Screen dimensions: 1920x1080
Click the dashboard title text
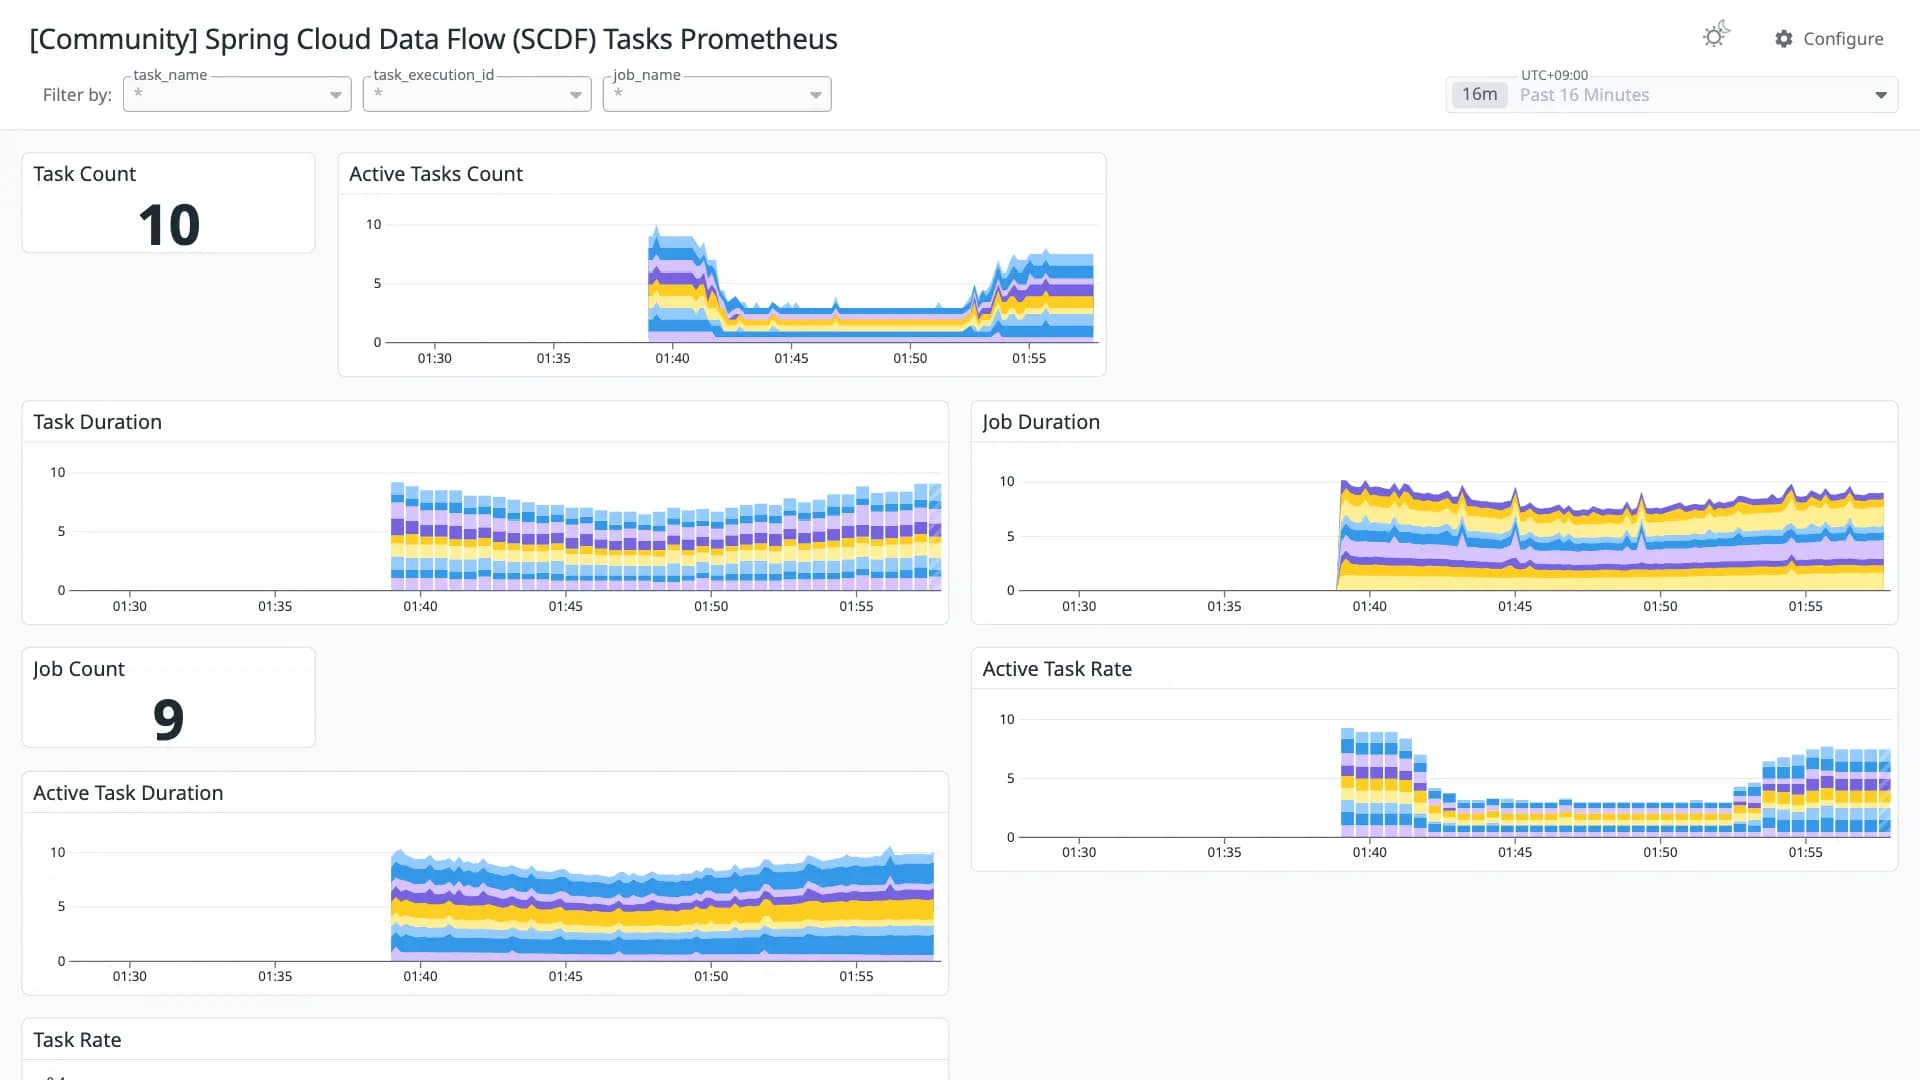[x=433, y=39]
